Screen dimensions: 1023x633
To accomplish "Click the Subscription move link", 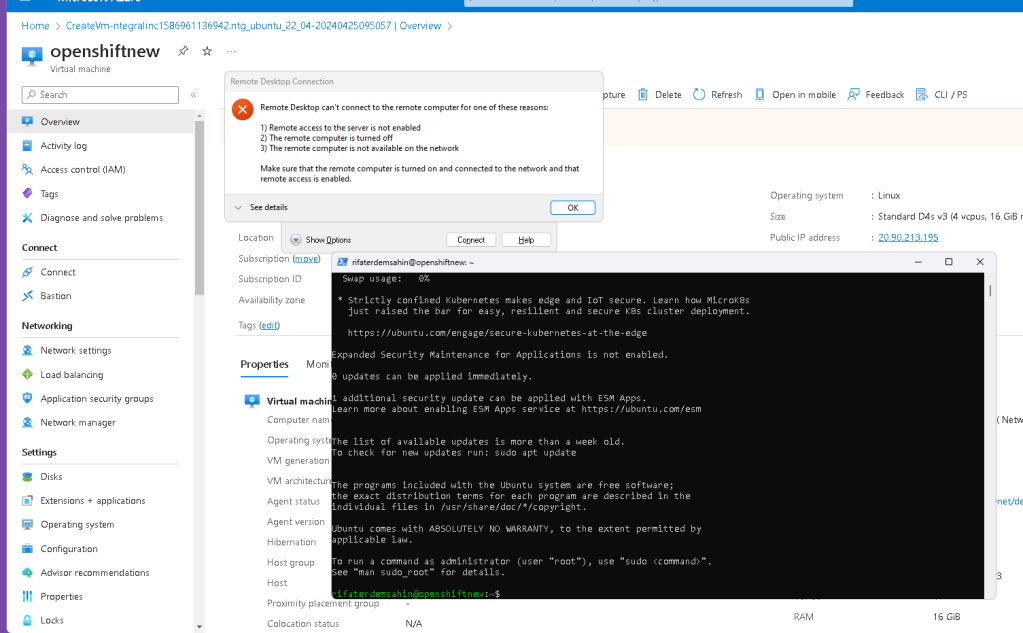I will tap(307, 258).
